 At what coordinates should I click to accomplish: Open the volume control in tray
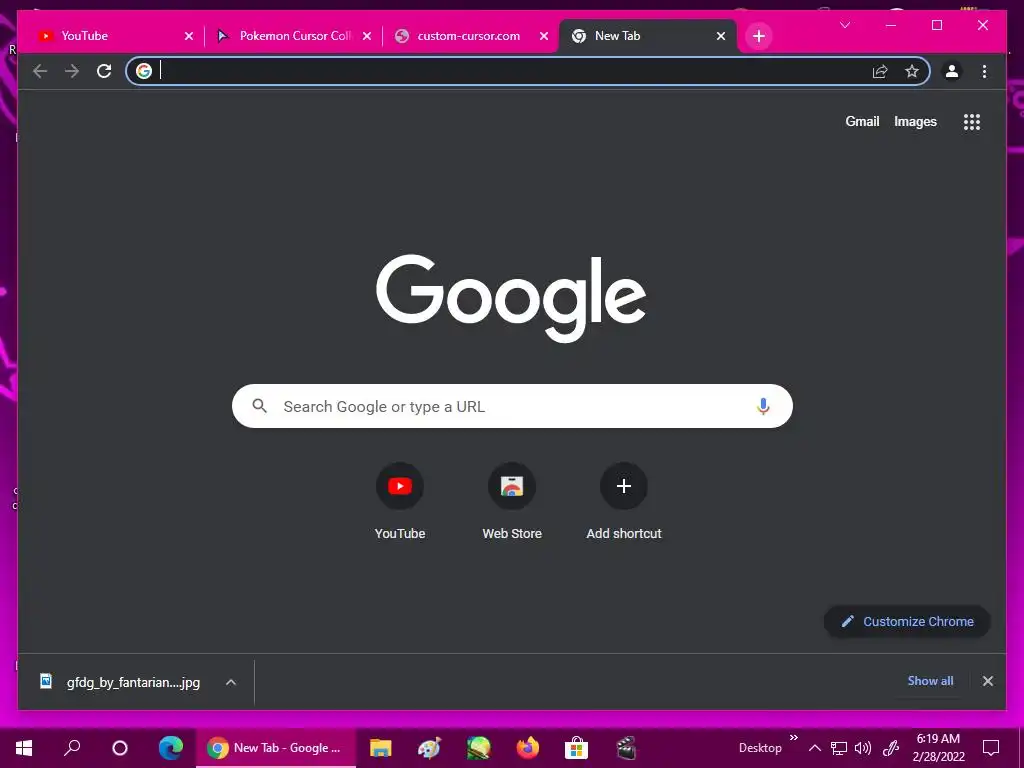pyautogui.click(x=863, y=748)
